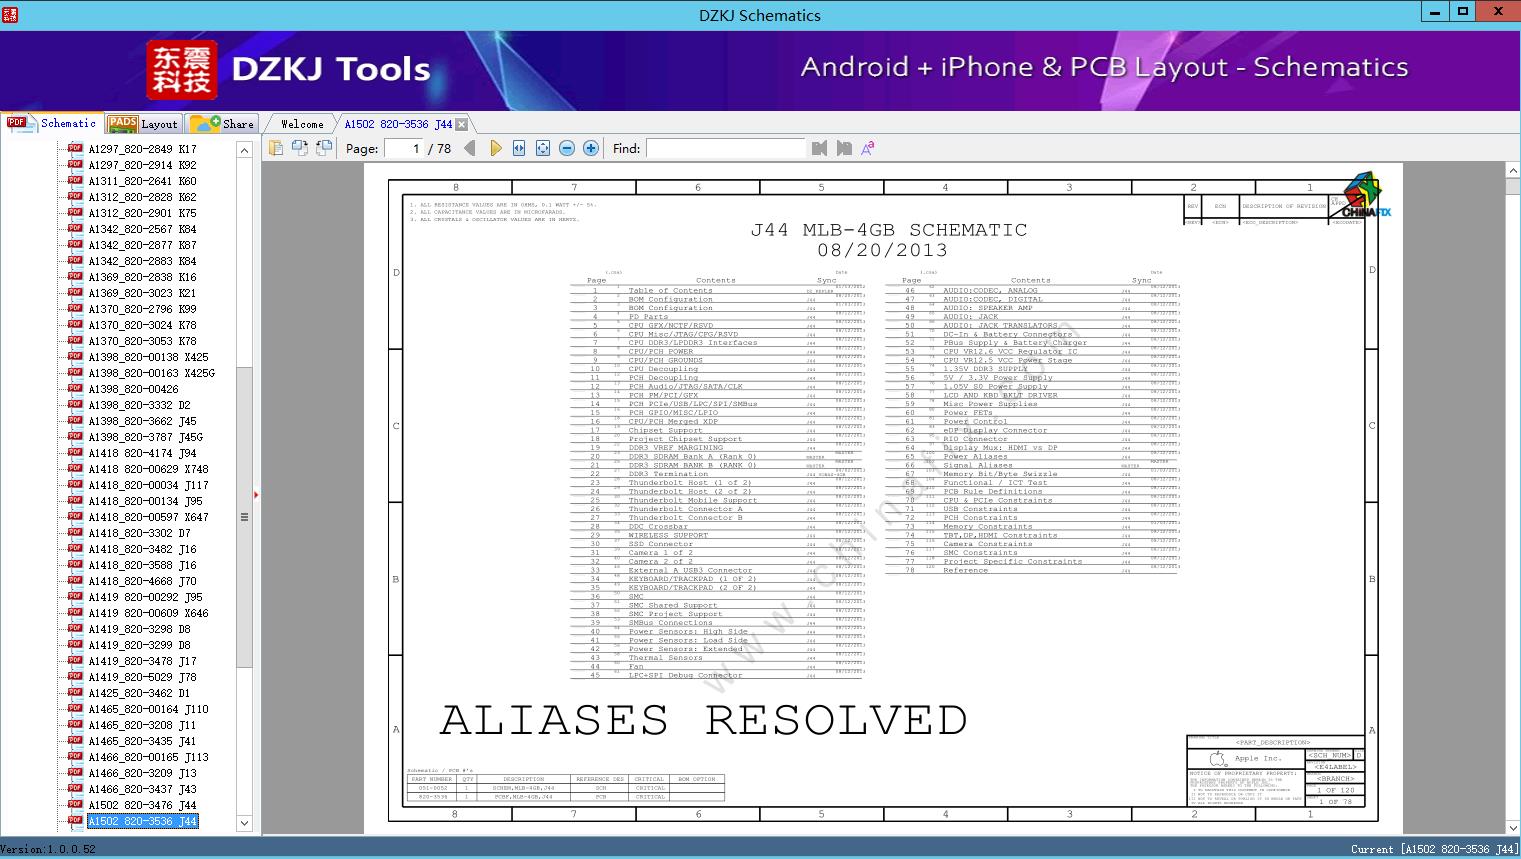
Task: Open A1466_820-3437 J43 schematic
Action: coord(142,789)
